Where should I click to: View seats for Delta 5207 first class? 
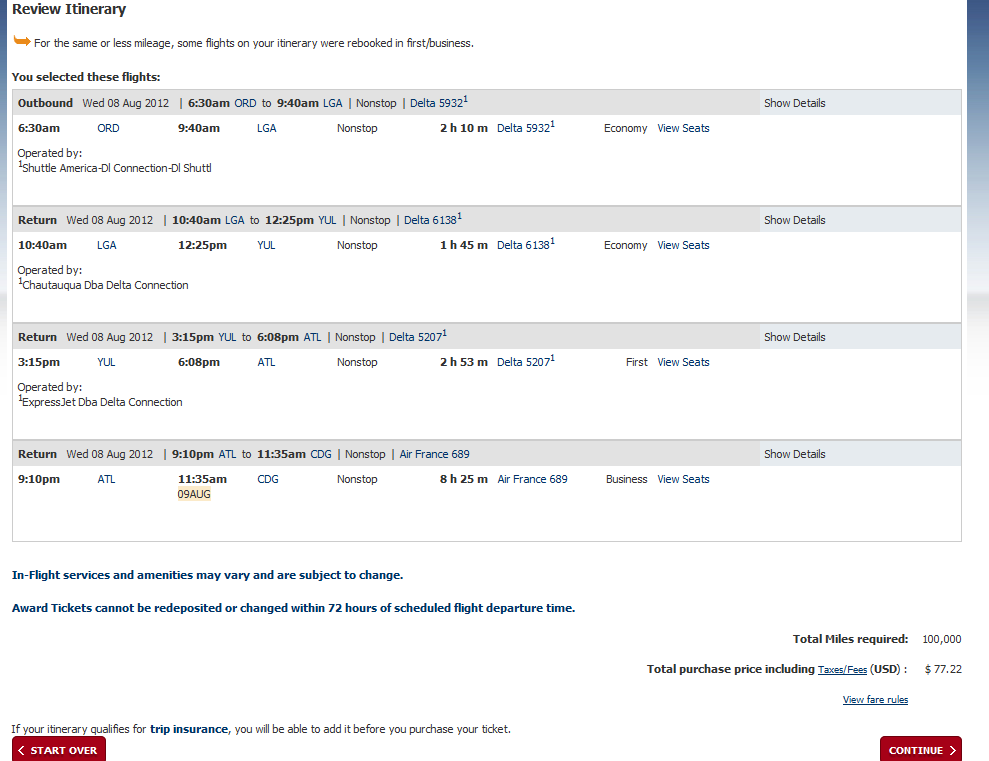click(x=683, y=362)
